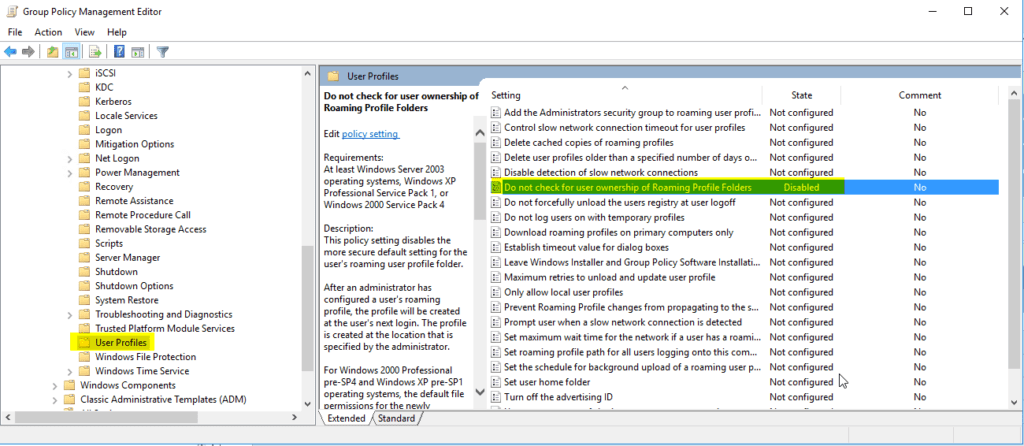The height and width of the screenshot is (446, 1024).
Task: Click the policy icon beside Set user home folder
Action: point(496,382)
